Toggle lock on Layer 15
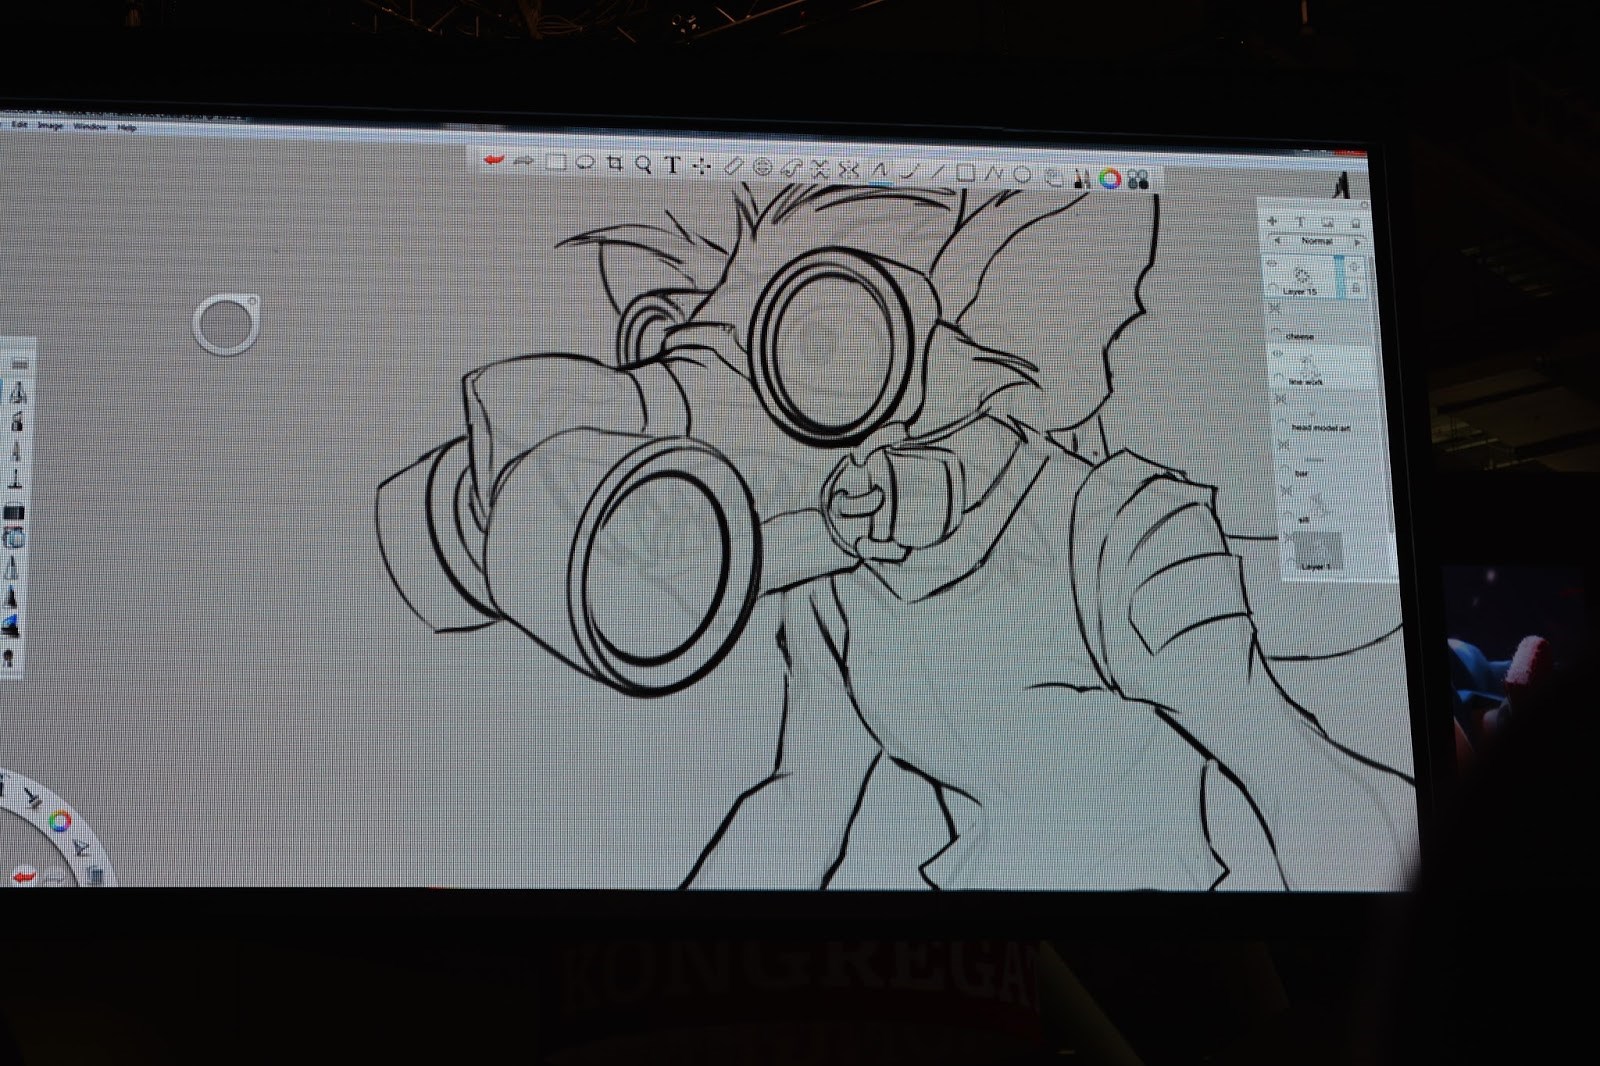 click(1356, 288)
